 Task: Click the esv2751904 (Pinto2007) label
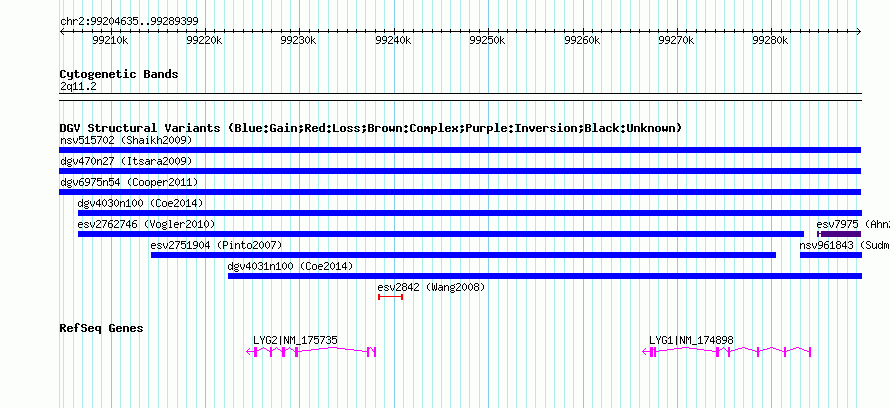click(x=216, y=245)
